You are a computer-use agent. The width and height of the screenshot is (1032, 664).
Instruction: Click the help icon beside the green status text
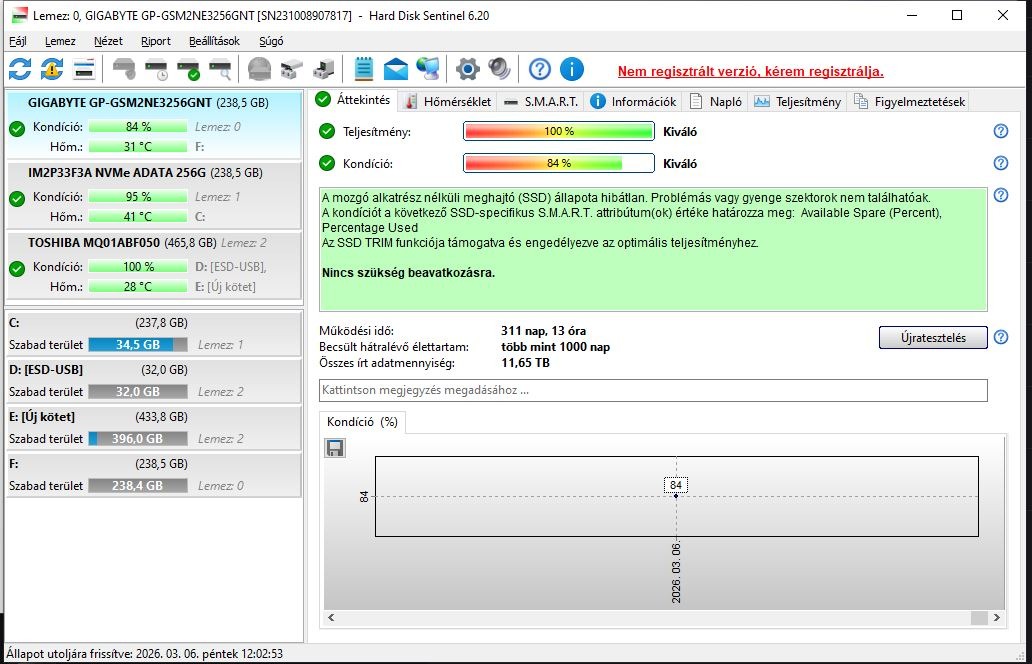[x=1000, y=195]
